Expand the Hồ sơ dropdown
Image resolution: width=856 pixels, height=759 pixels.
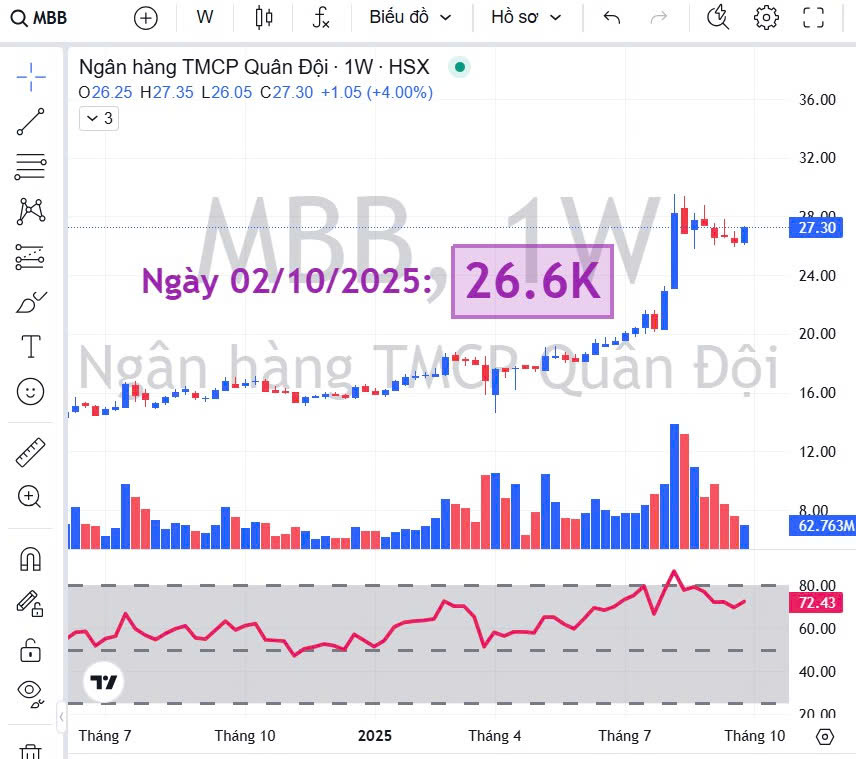click(526, 17)
